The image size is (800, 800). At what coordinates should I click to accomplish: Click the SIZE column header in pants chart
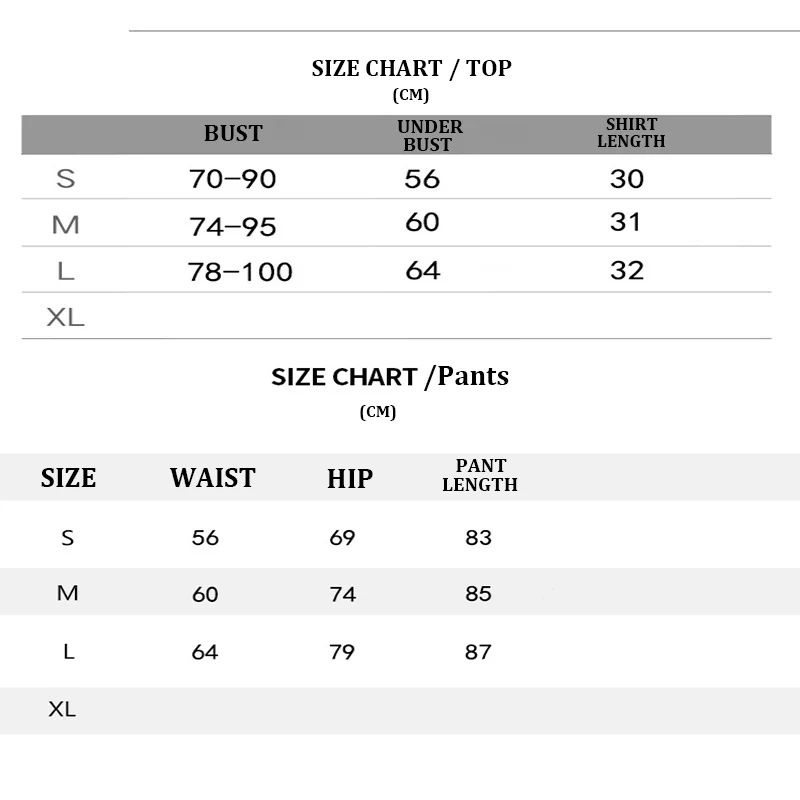(68, 478)
